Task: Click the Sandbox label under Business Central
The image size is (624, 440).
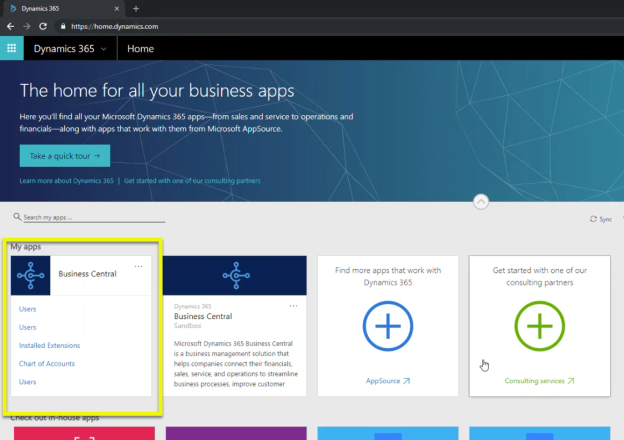Action: pyautogui.click(x=187, y=326)
